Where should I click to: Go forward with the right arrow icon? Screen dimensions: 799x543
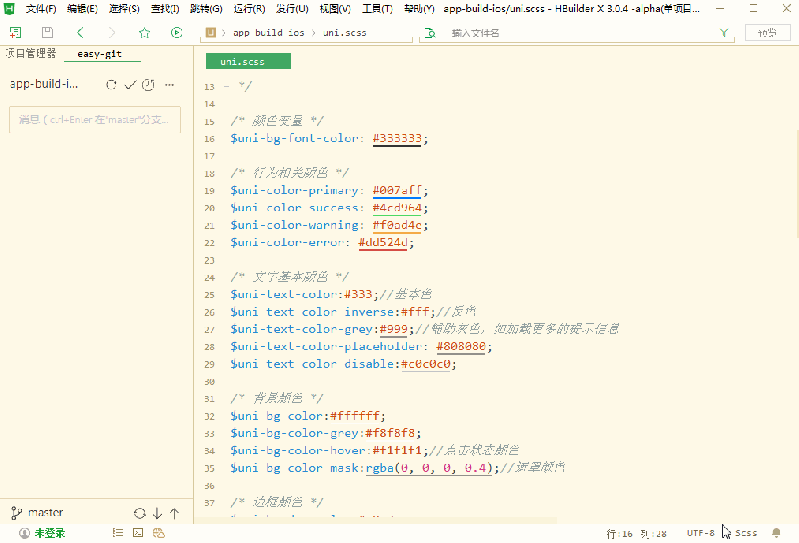(x=112, y=33)
